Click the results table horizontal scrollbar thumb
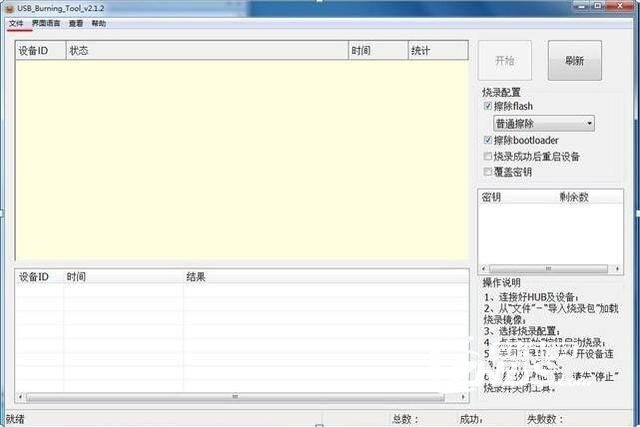The width and height of the screenshot is (640, 427). (x=235, y=397)
